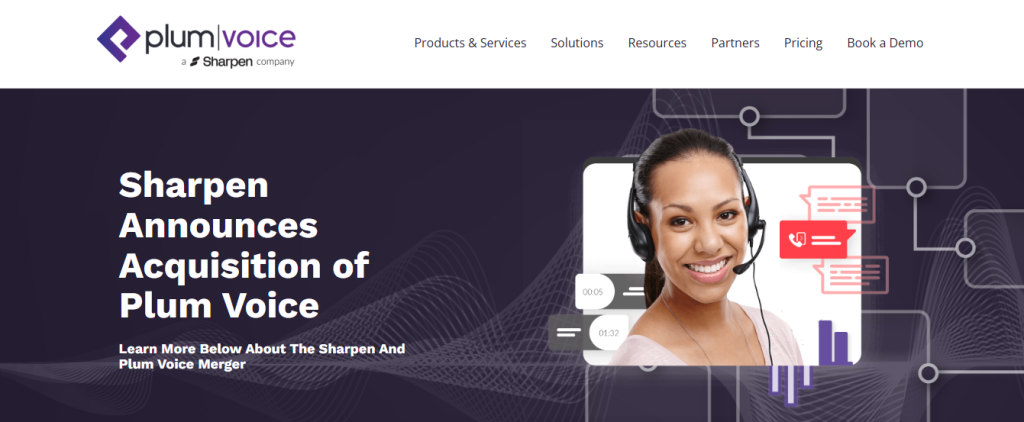The width and height of the screenshot is (1024, 422).
Task: Click the upper pink outlined chat bubble
Action: [837, 204]
